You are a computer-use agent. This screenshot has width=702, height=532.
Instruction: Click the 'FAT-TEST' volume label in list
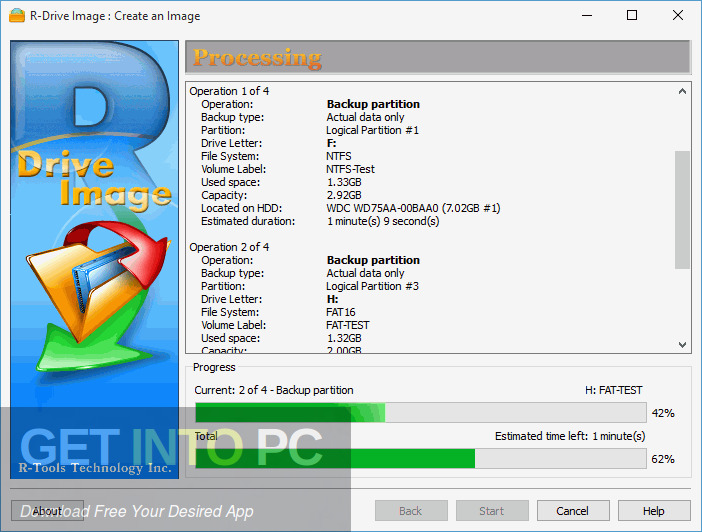348,325
